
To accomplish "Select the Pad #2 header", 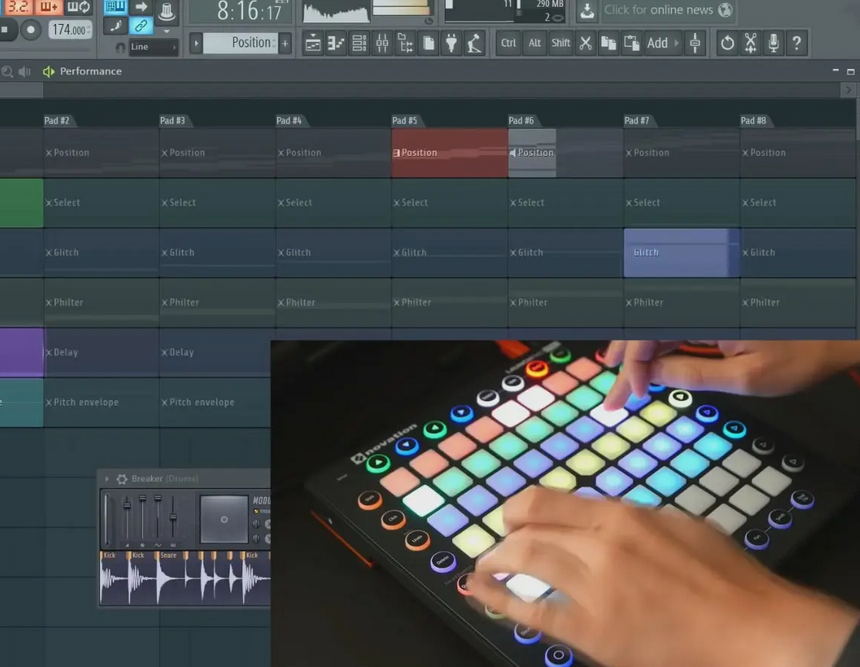I will click(x=57, y=121).
